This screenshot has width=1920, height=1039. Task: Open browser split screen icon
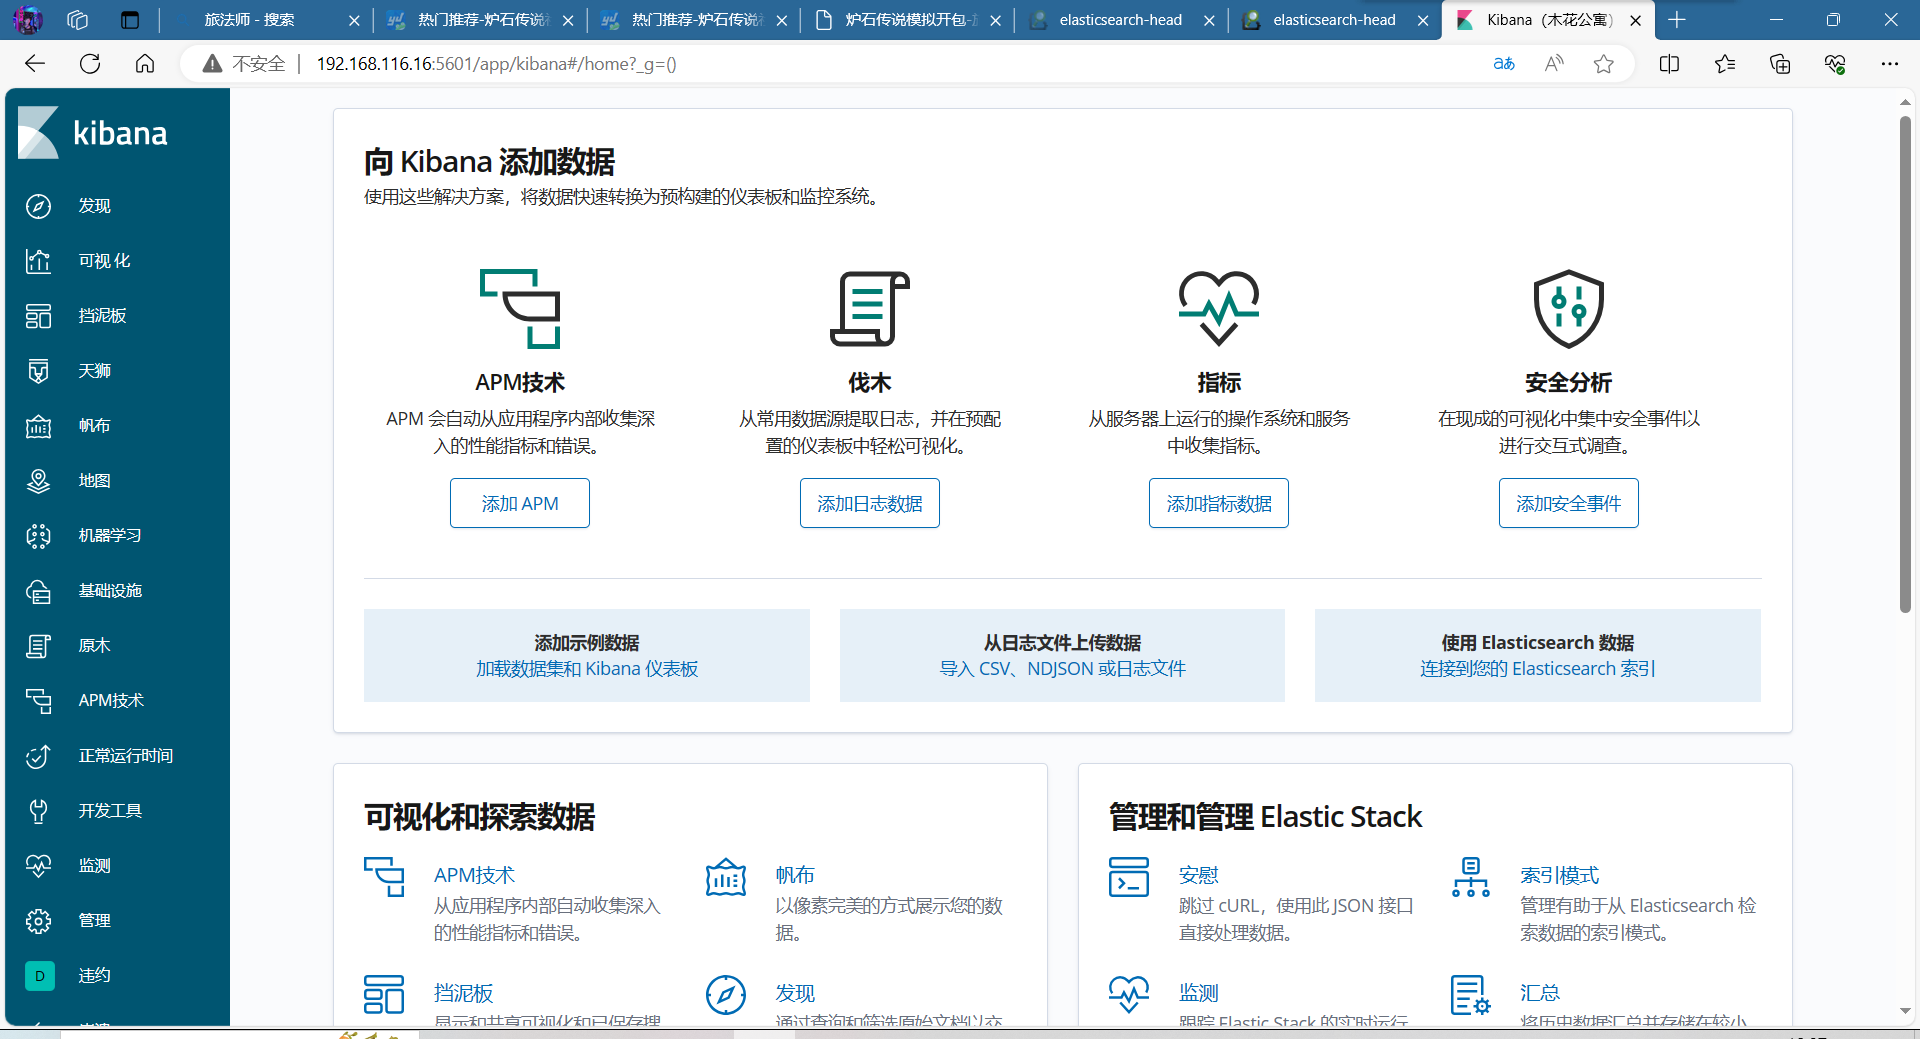[1669, 64]
